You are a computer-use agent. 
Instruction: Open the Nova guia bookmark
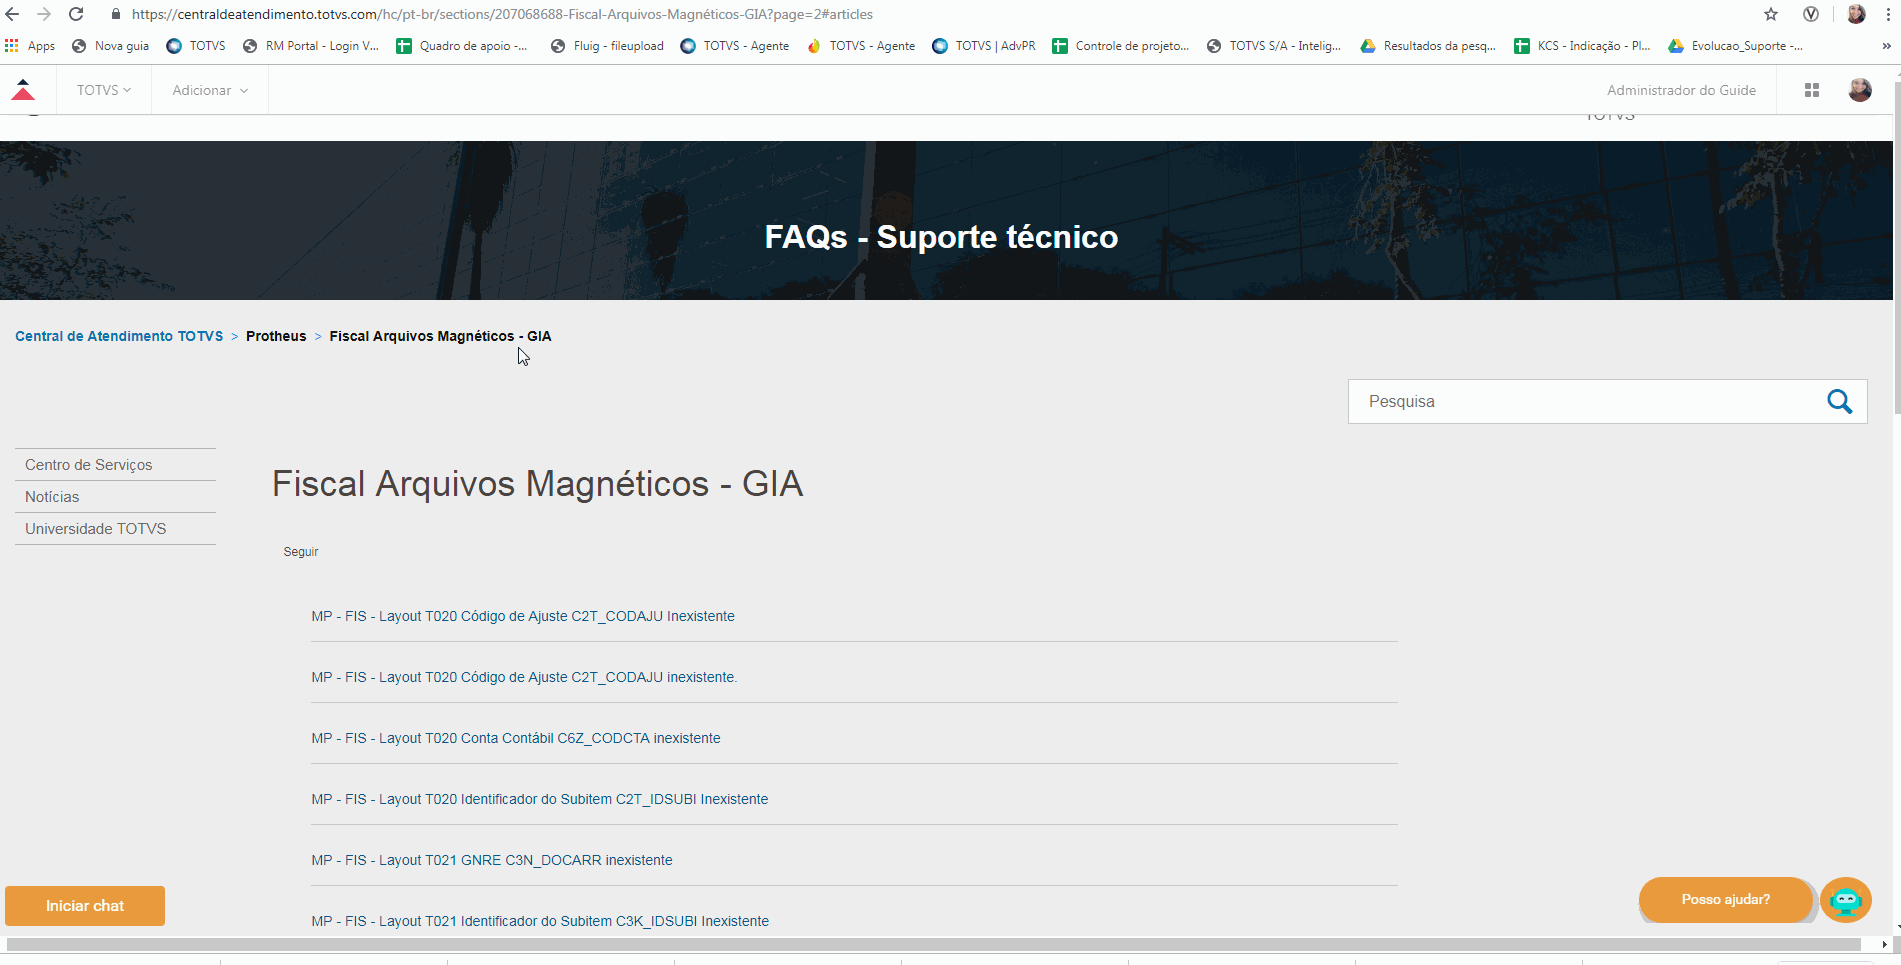111,46
